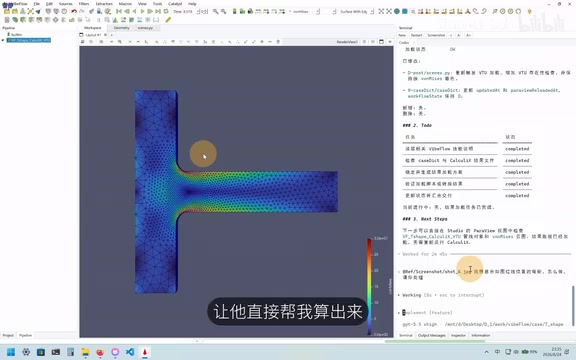The width and height of the screenshot is (576, 360).
Task: Click the Open file icon in toolbar
Action: [x=7, y=12]
